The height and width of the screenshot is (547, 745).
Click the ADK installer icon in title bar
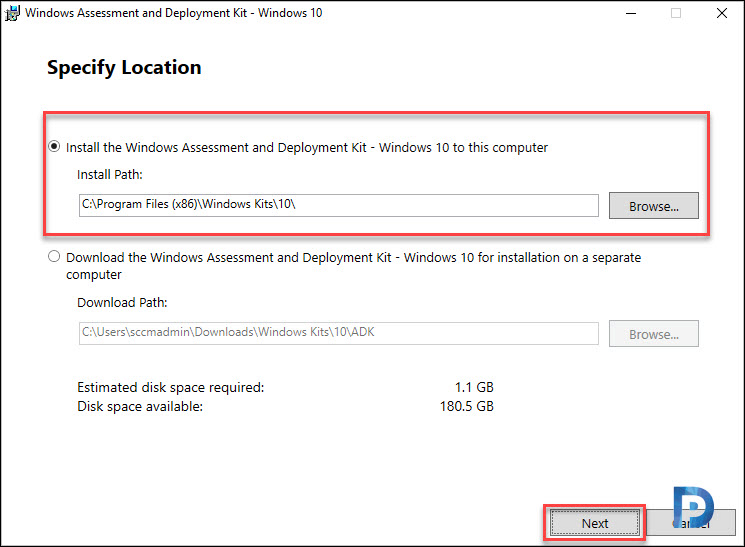tap(12, 13)
